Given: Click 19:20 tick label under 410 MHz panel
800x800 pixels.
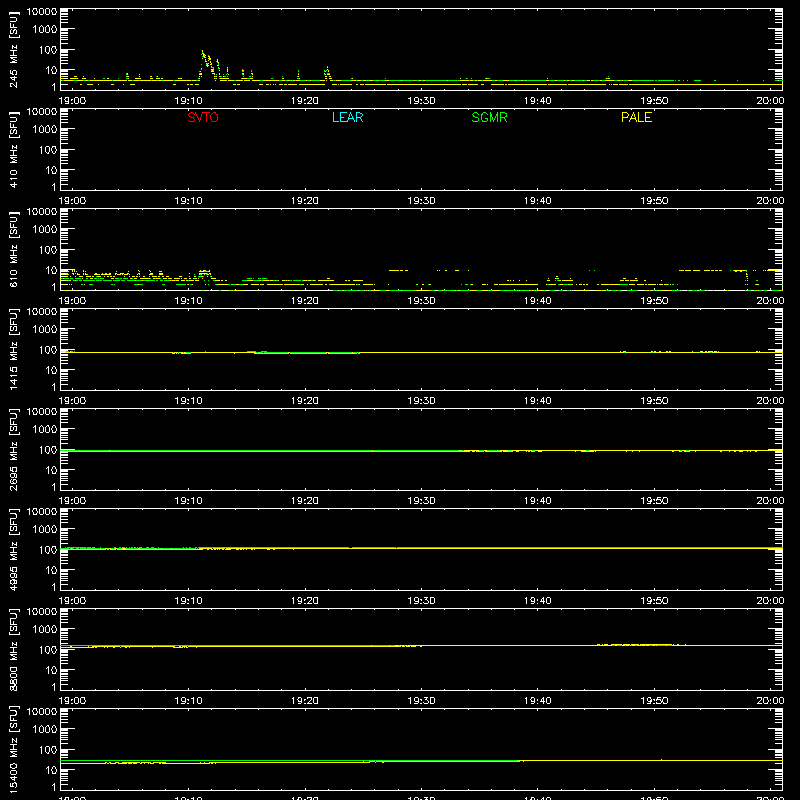Looking at the screenshot, I should pos(305,201).
